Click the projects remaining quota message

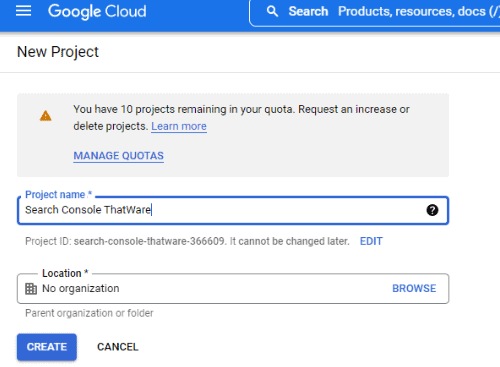(x=241, y=118)
